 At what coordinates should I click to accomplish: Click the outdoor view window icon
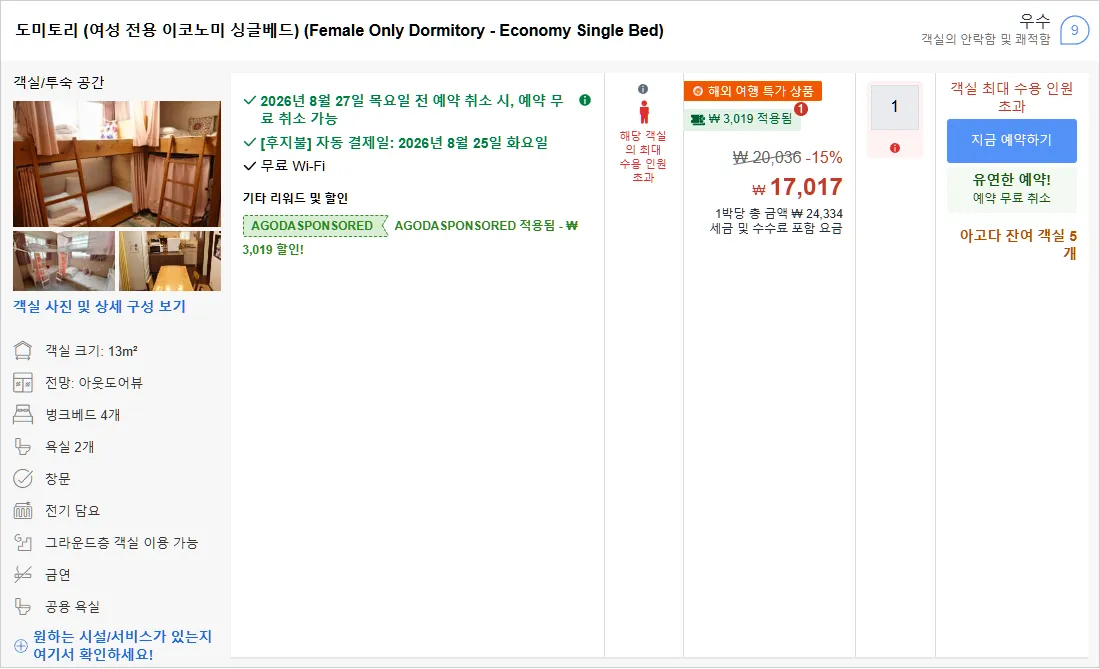coord(23,383)
